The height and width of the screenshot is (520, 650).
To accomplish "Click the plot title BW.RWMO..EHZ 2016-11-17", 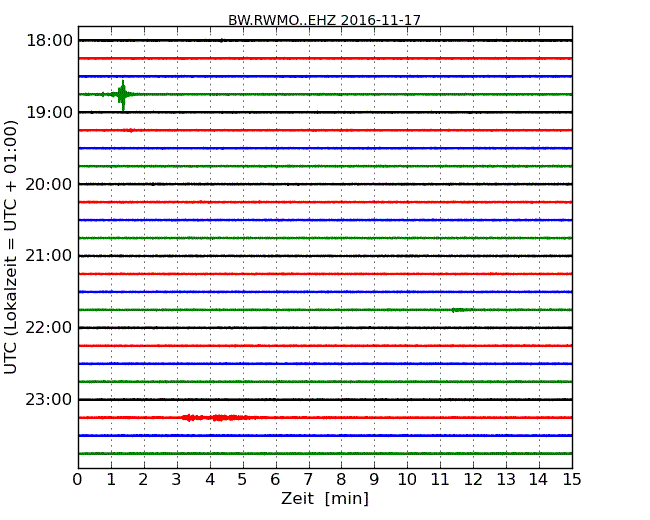I will coord(324,20).
